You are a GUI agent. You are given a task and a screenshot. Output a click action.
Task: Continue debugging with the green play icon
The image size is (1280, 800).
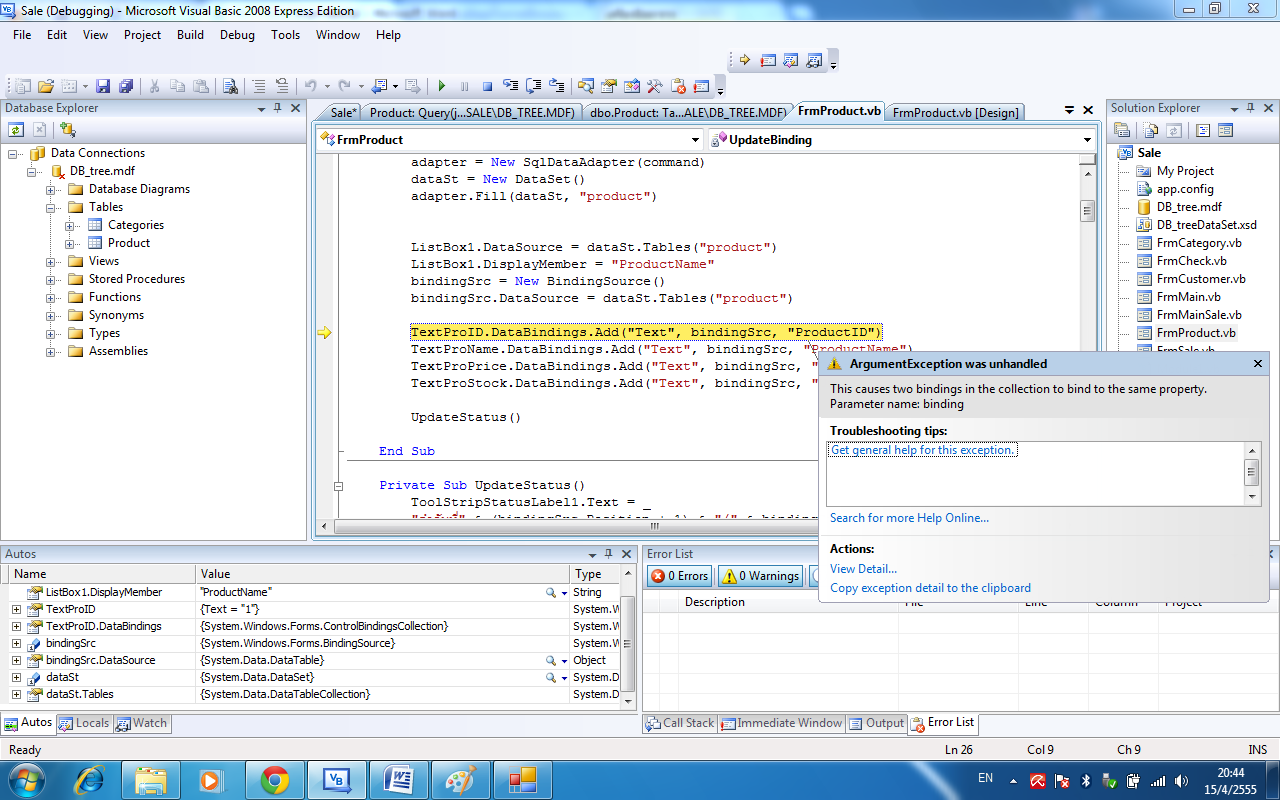pyautogui.click(x=441, y=86)
